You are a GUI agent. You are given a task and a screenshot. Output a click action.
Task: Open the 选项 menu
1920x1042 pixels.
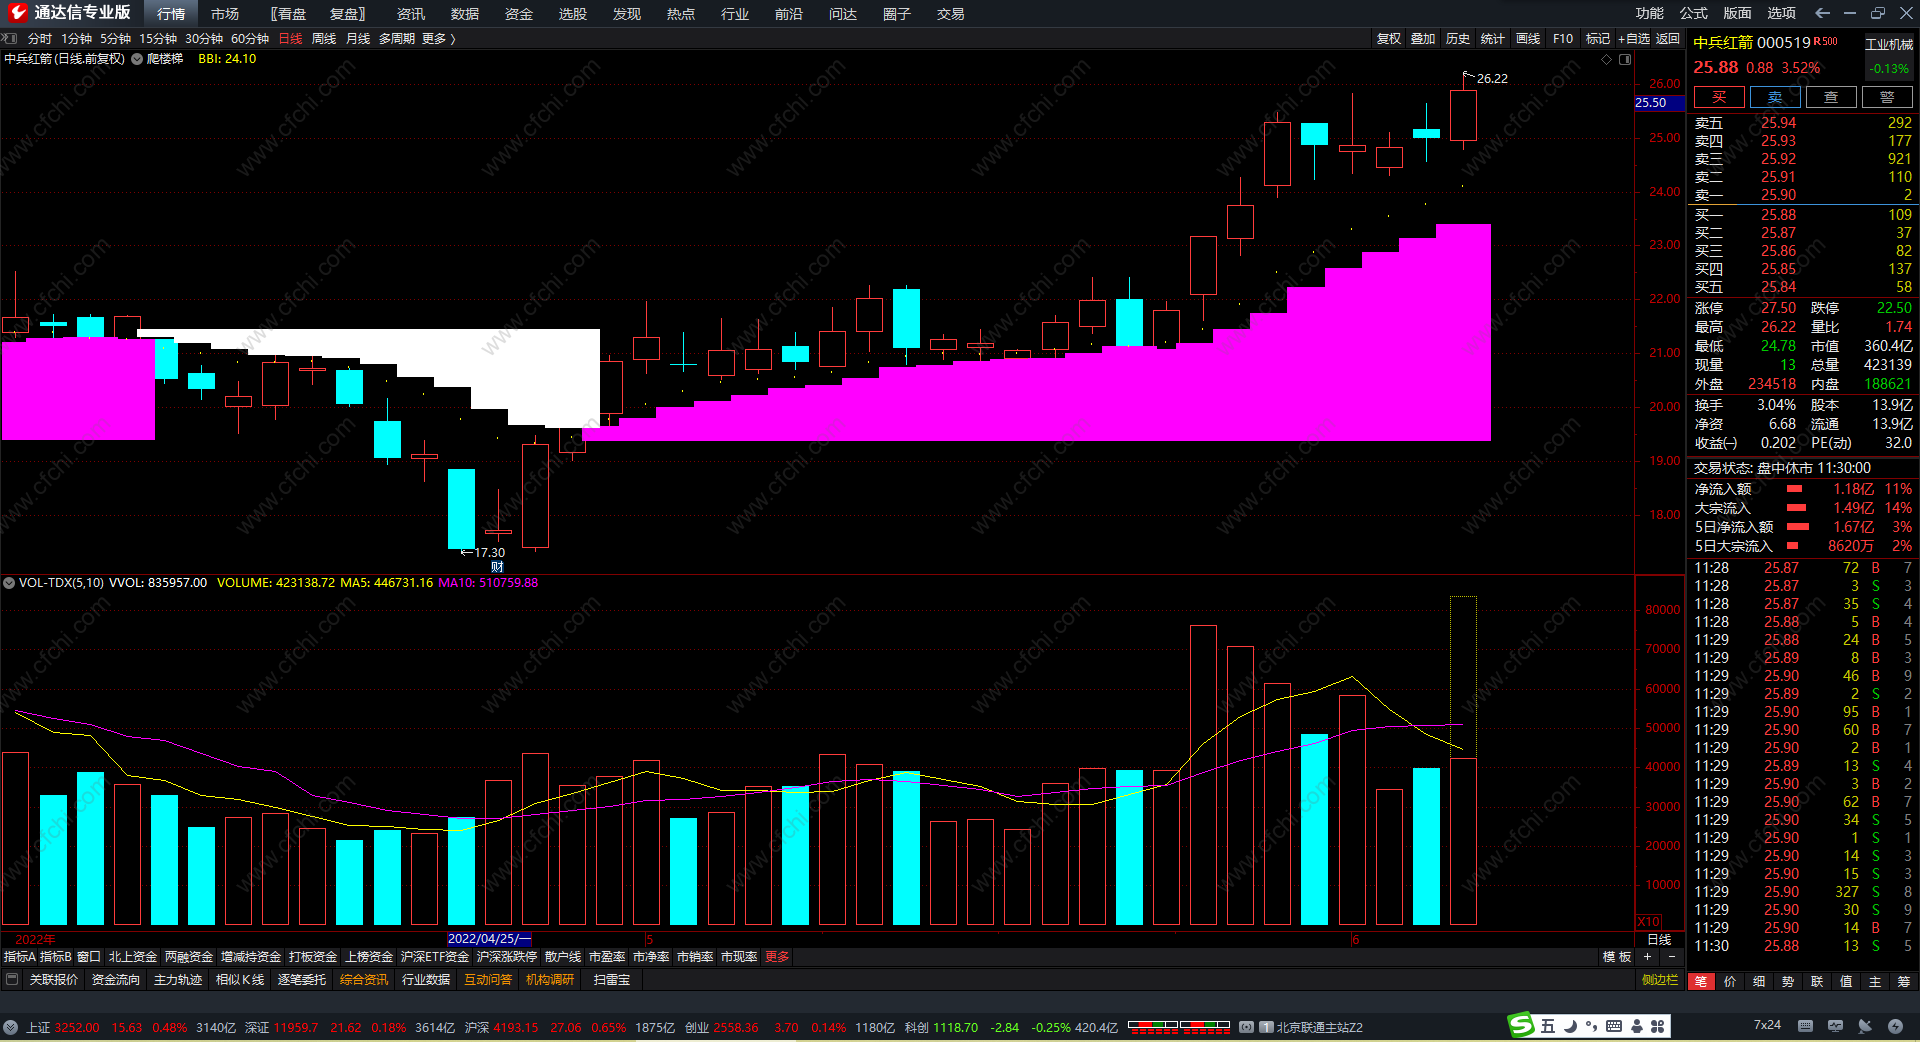tap(1782, 13)
